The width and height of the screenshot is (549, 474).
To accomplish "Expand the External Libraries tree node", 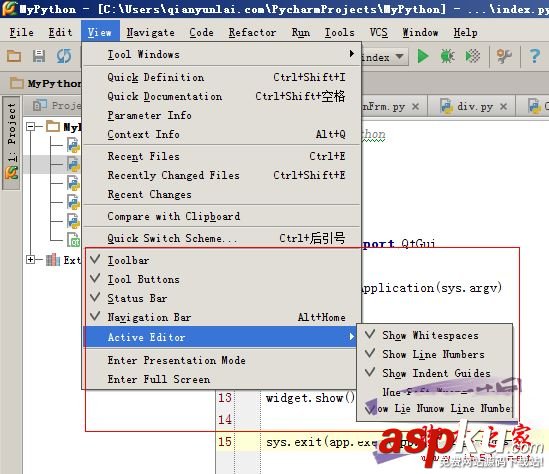I will click(x=31, y=260).
